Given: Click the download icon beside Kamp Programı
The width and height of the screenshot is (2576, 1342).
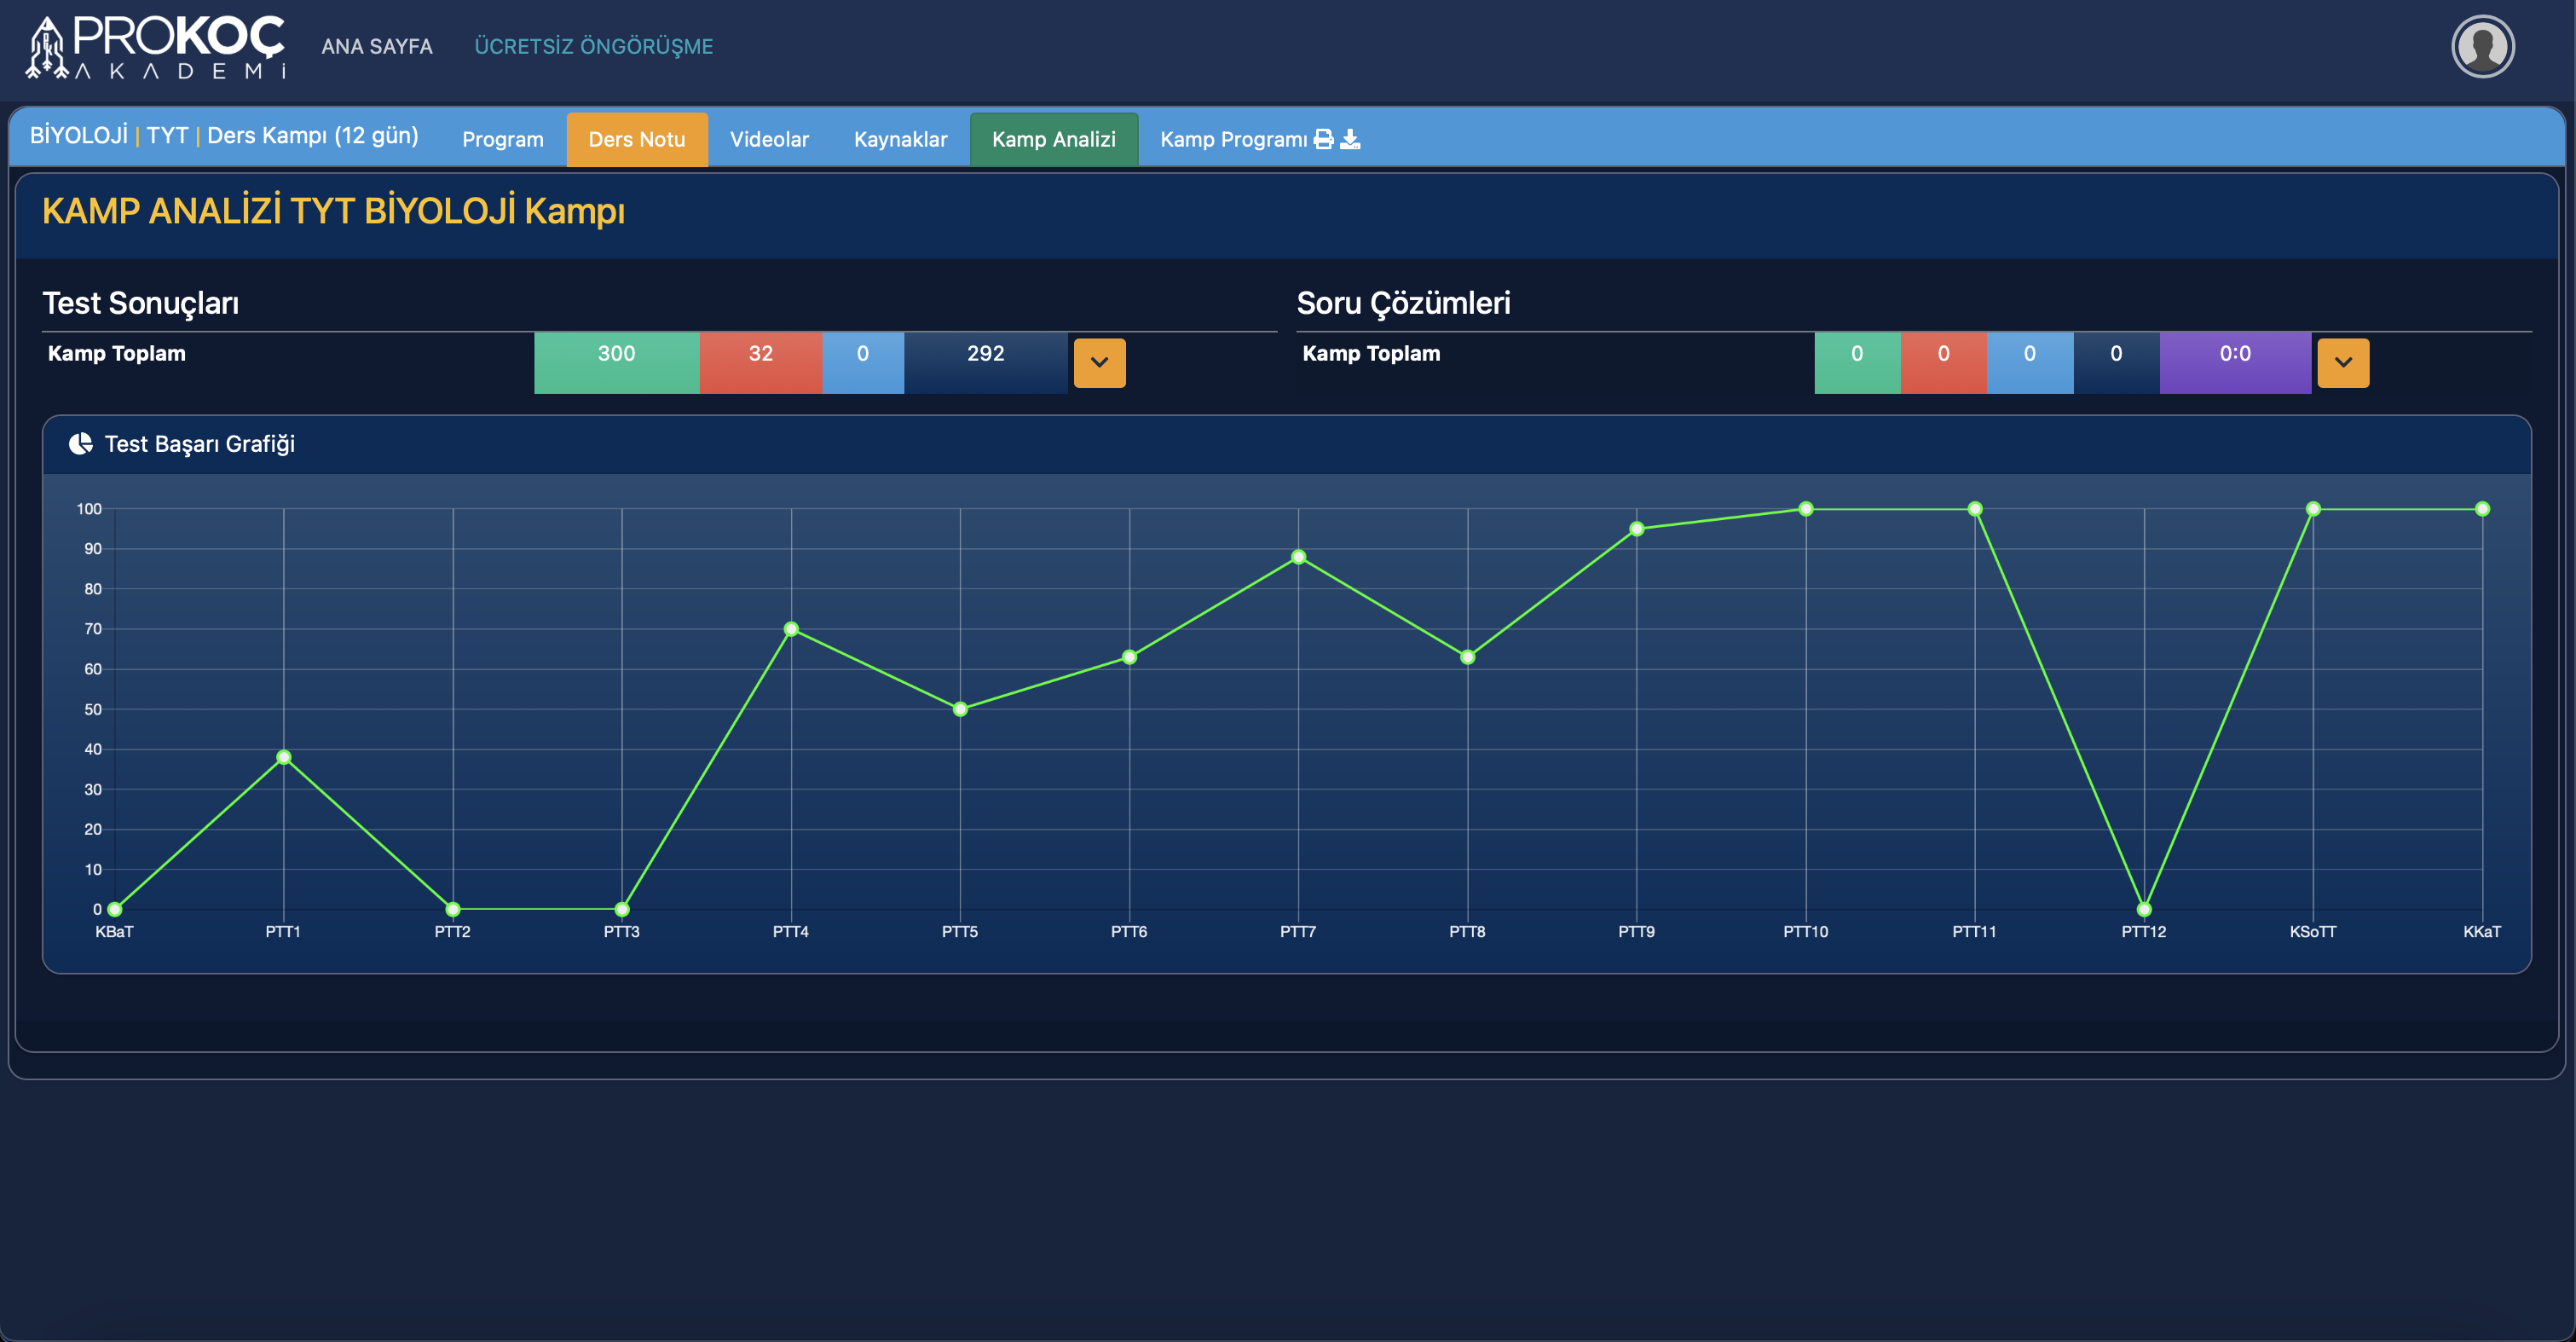Looking at the screenshot, I should (x=1350, y=139).
